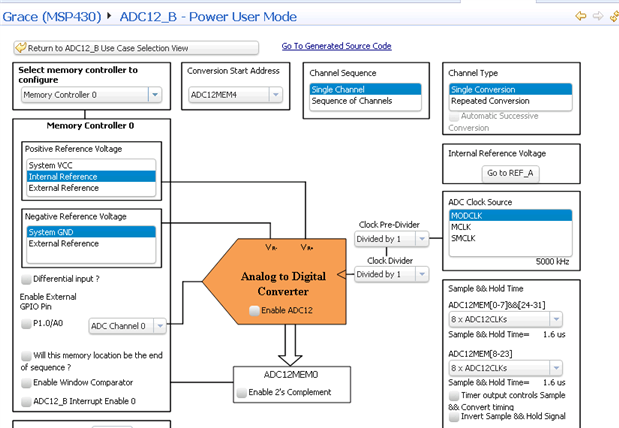619x428 pixels.
Task: Select System GND negative reference
Action: pos(91,232)
